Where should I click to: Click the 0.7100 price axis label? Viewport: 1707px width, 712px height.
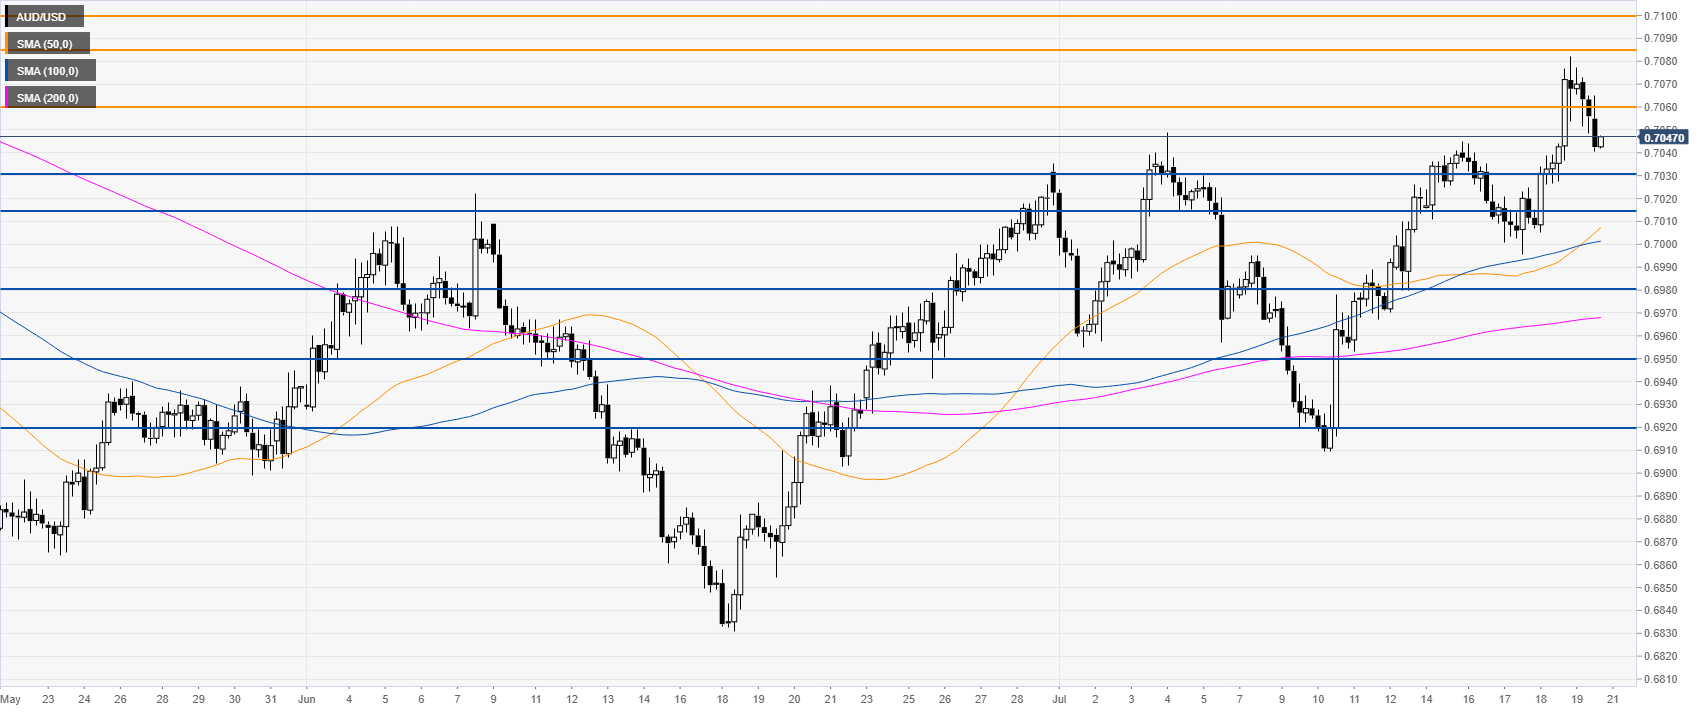click(1663, 16)
